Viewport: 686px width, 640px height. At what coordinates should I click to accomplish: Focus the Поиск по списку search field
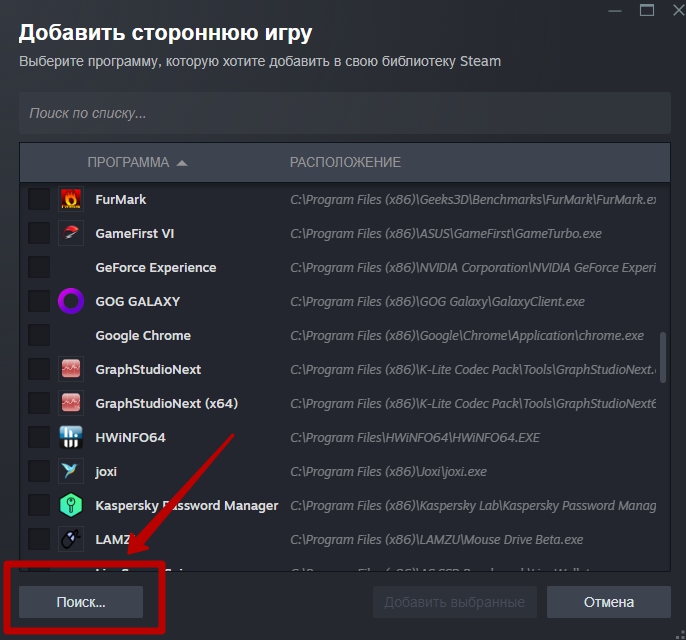click(x=345, y=113)
